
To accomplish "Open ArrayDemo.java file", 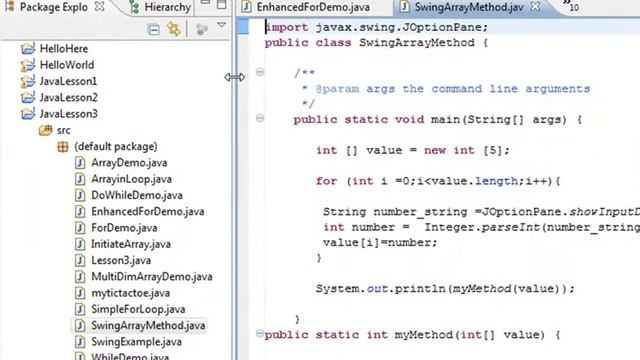I will (x=129, y=163).
